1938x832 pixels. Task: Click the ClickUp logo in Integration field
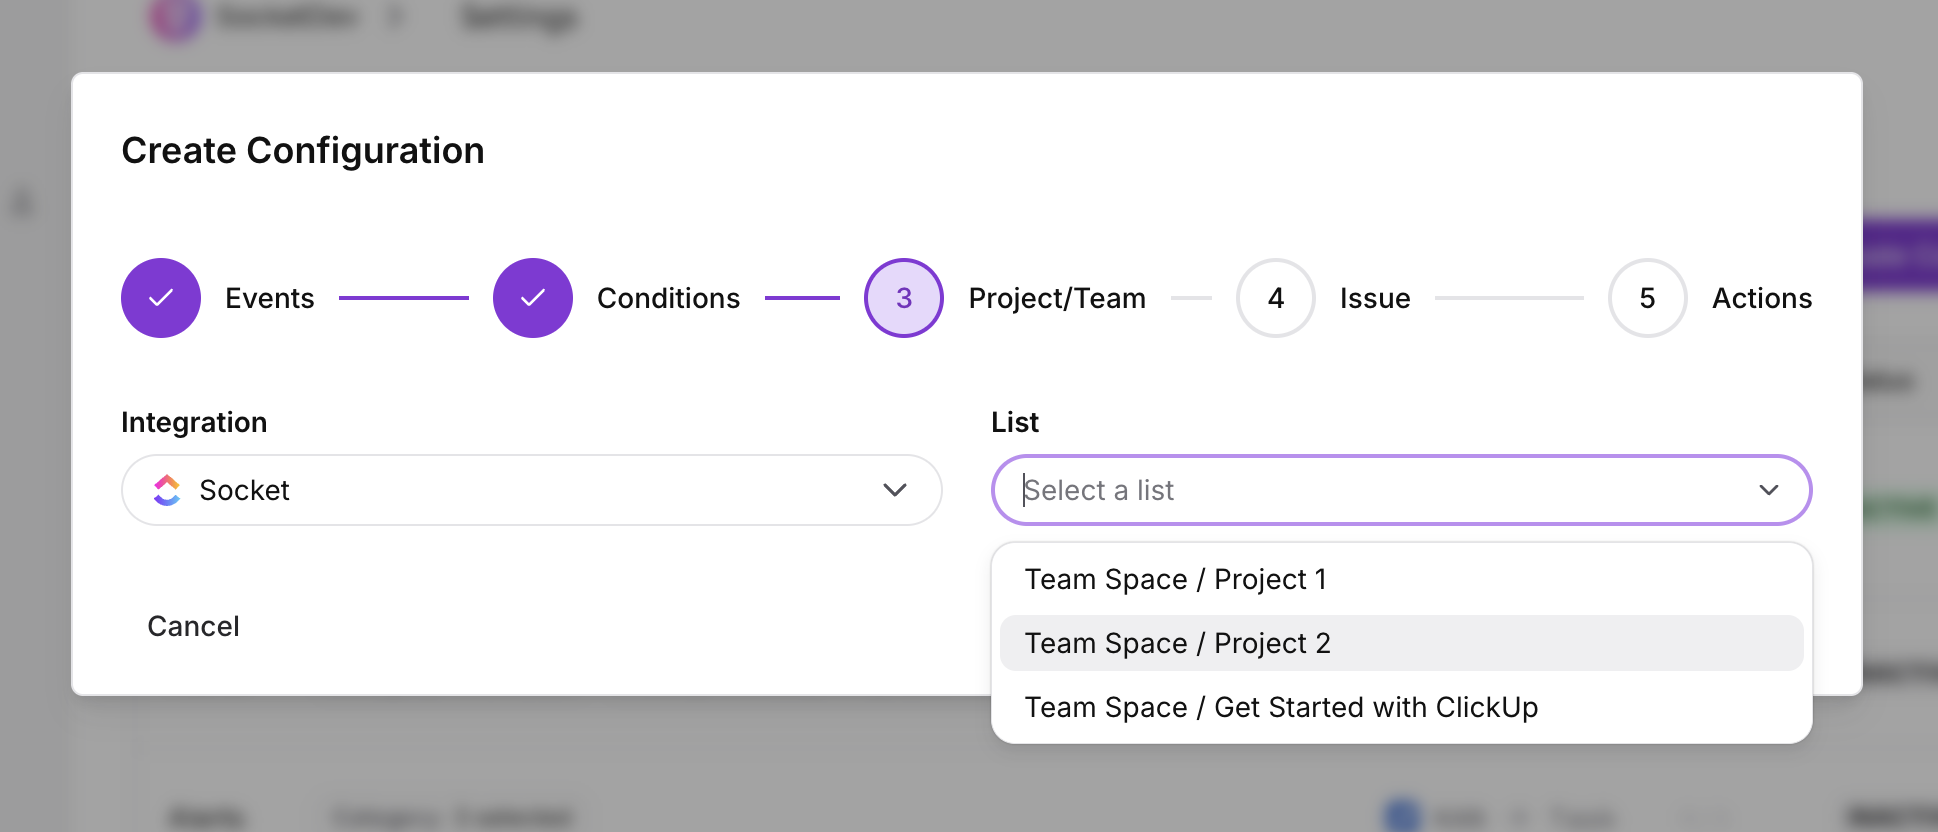pos(167,490)
